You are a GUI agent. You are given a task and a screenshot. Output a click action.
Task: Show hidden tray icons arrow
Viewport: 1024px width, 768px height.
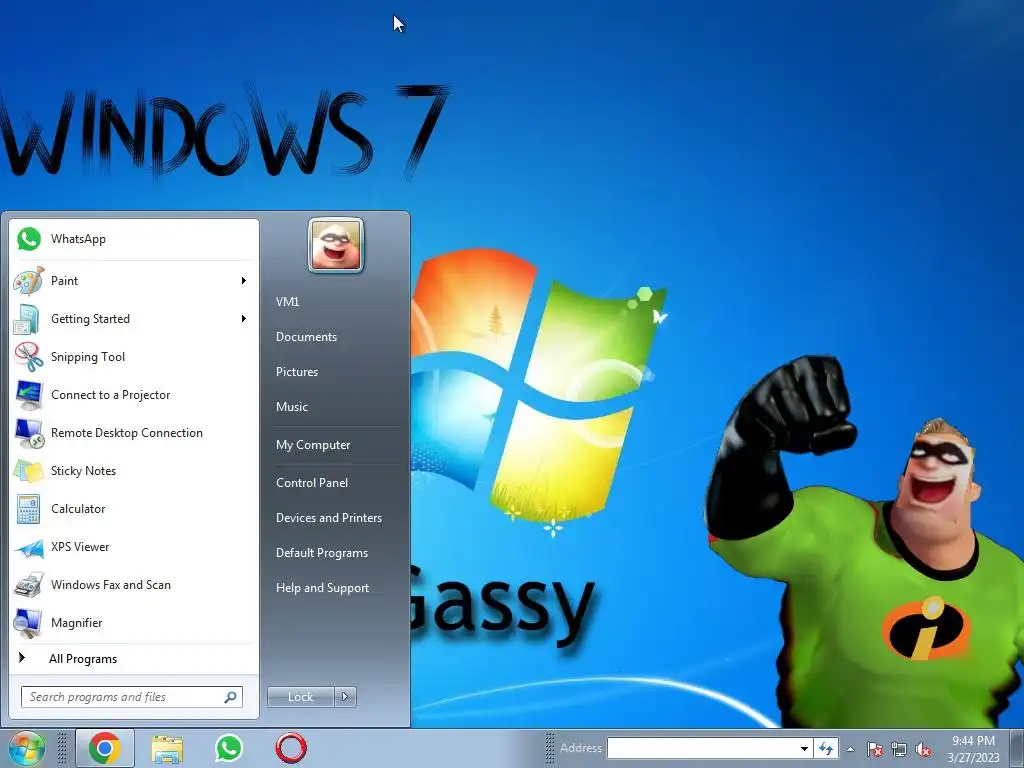(850, 749)
